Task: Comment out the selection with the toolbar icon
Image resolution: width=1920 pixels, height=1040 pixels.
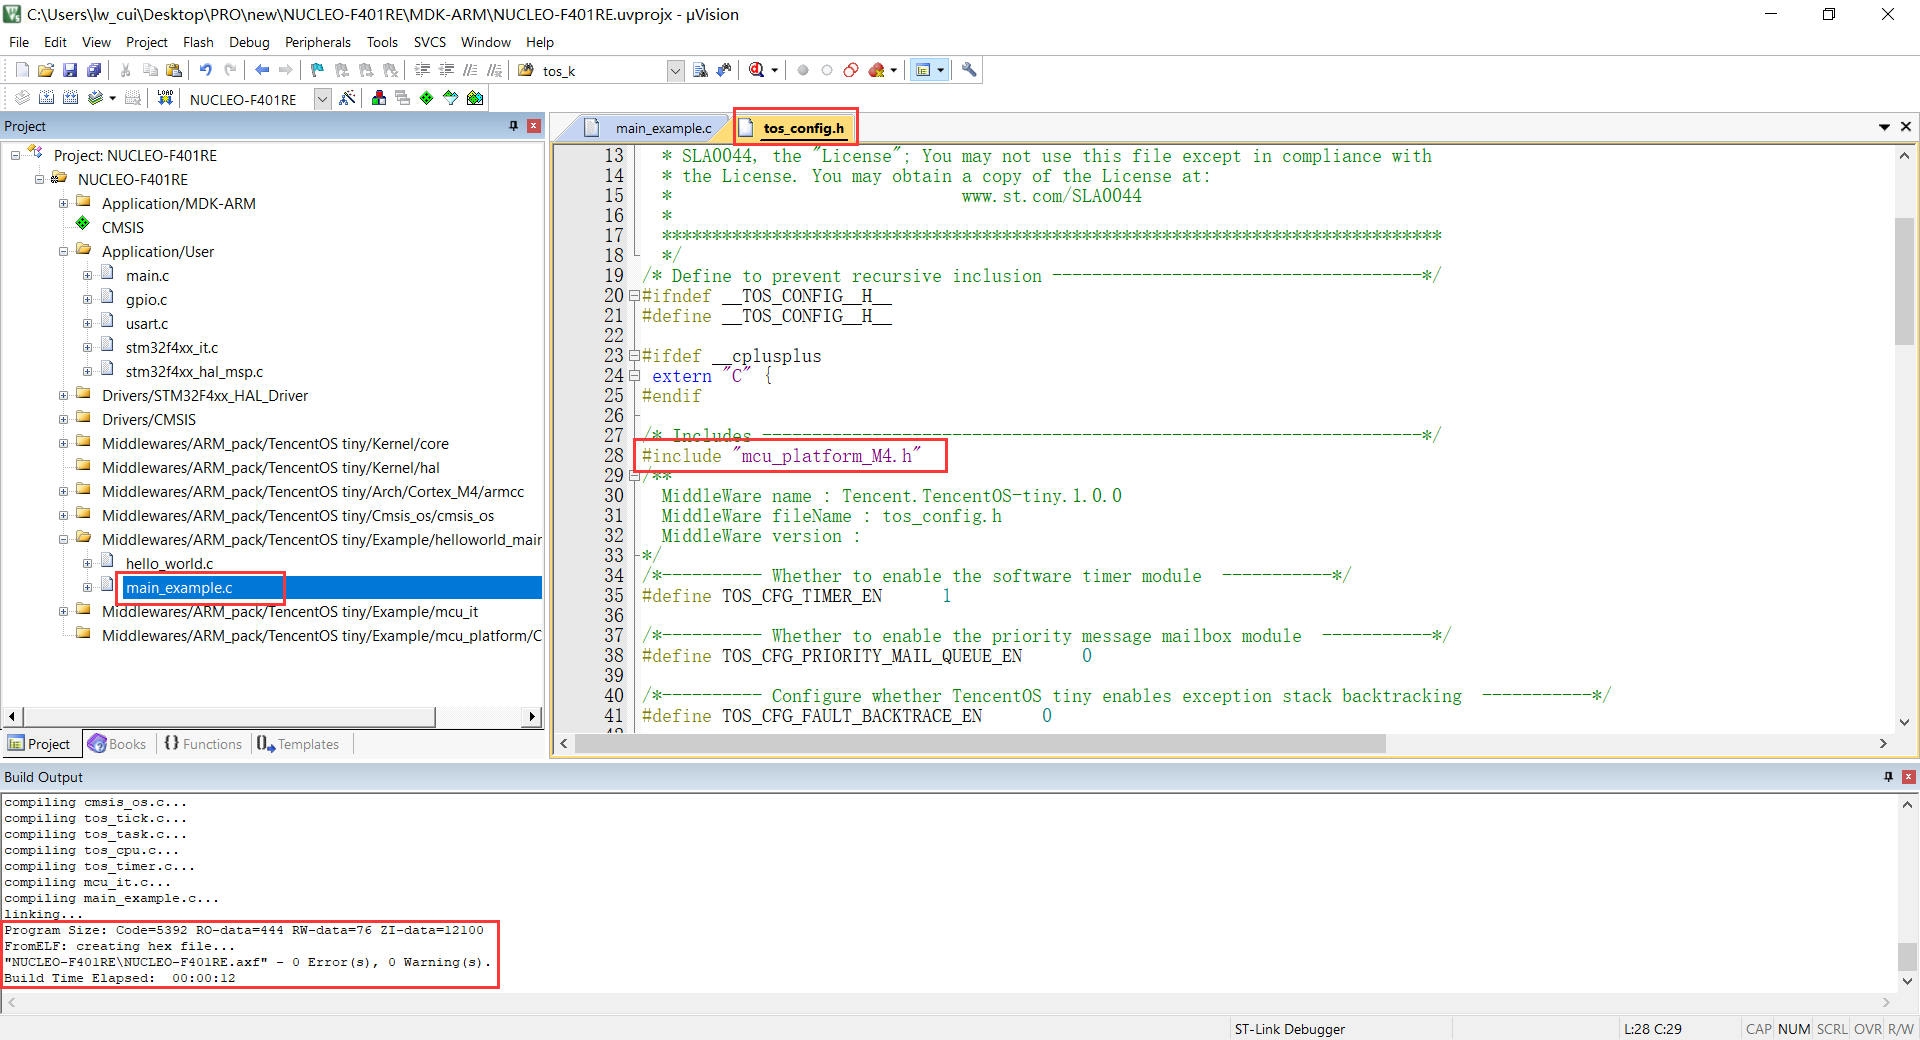Action: click(x=470, y=70)
